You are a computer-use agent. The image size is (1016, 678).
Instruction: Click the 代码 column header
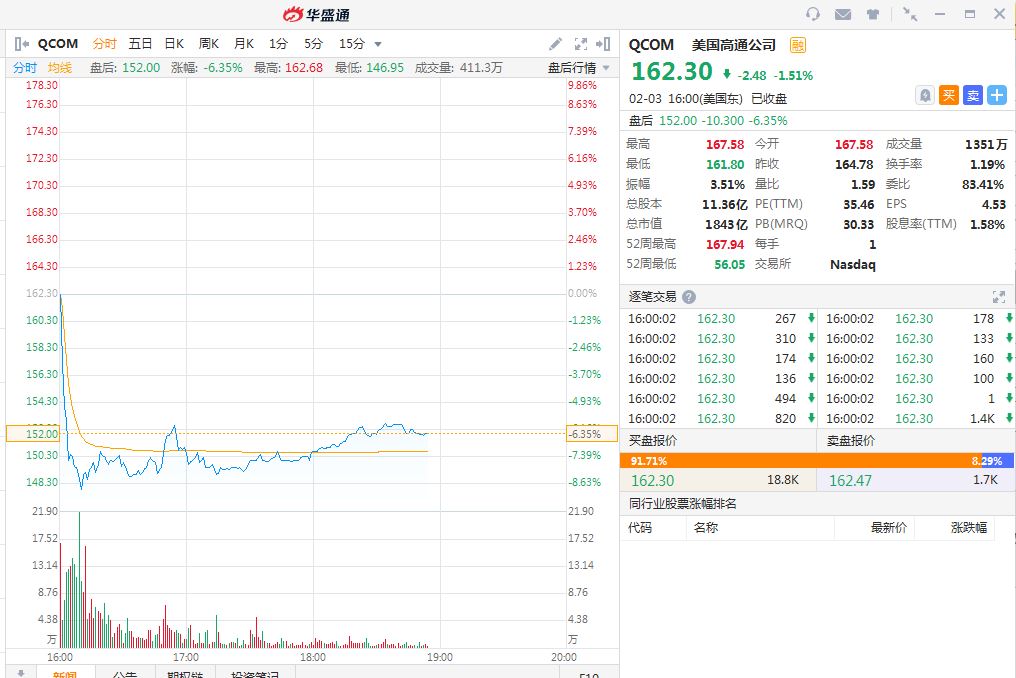click(640, 528)
